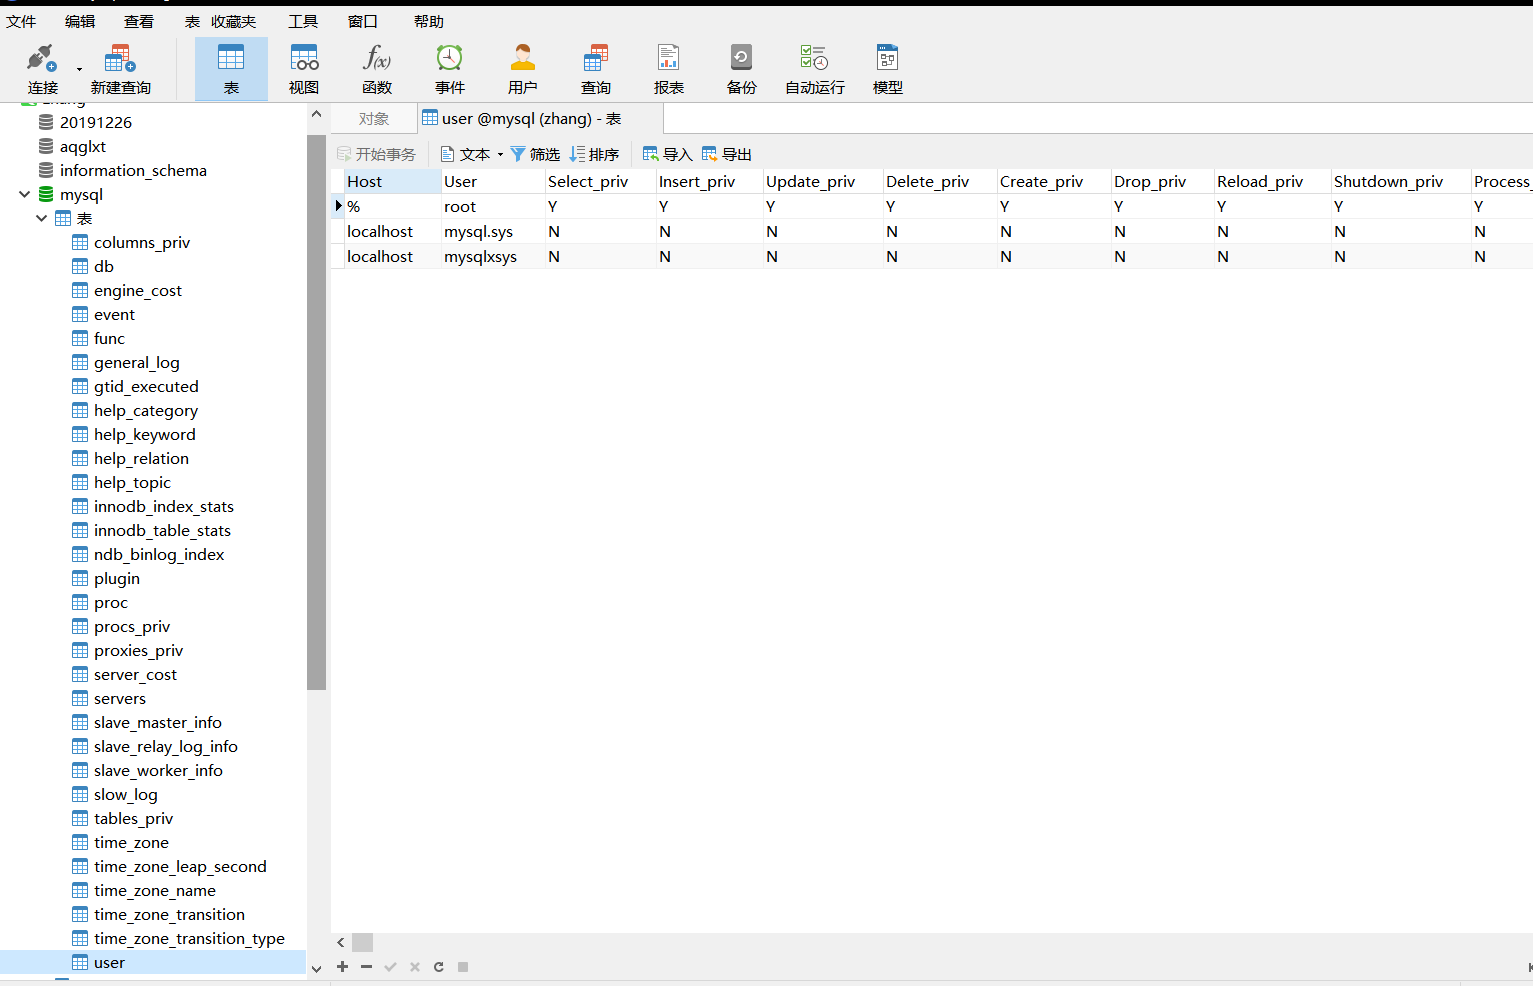Viewport: 1533px width, 986px height.
Task: Select the aqglxt database
Action: coord(83,146)
